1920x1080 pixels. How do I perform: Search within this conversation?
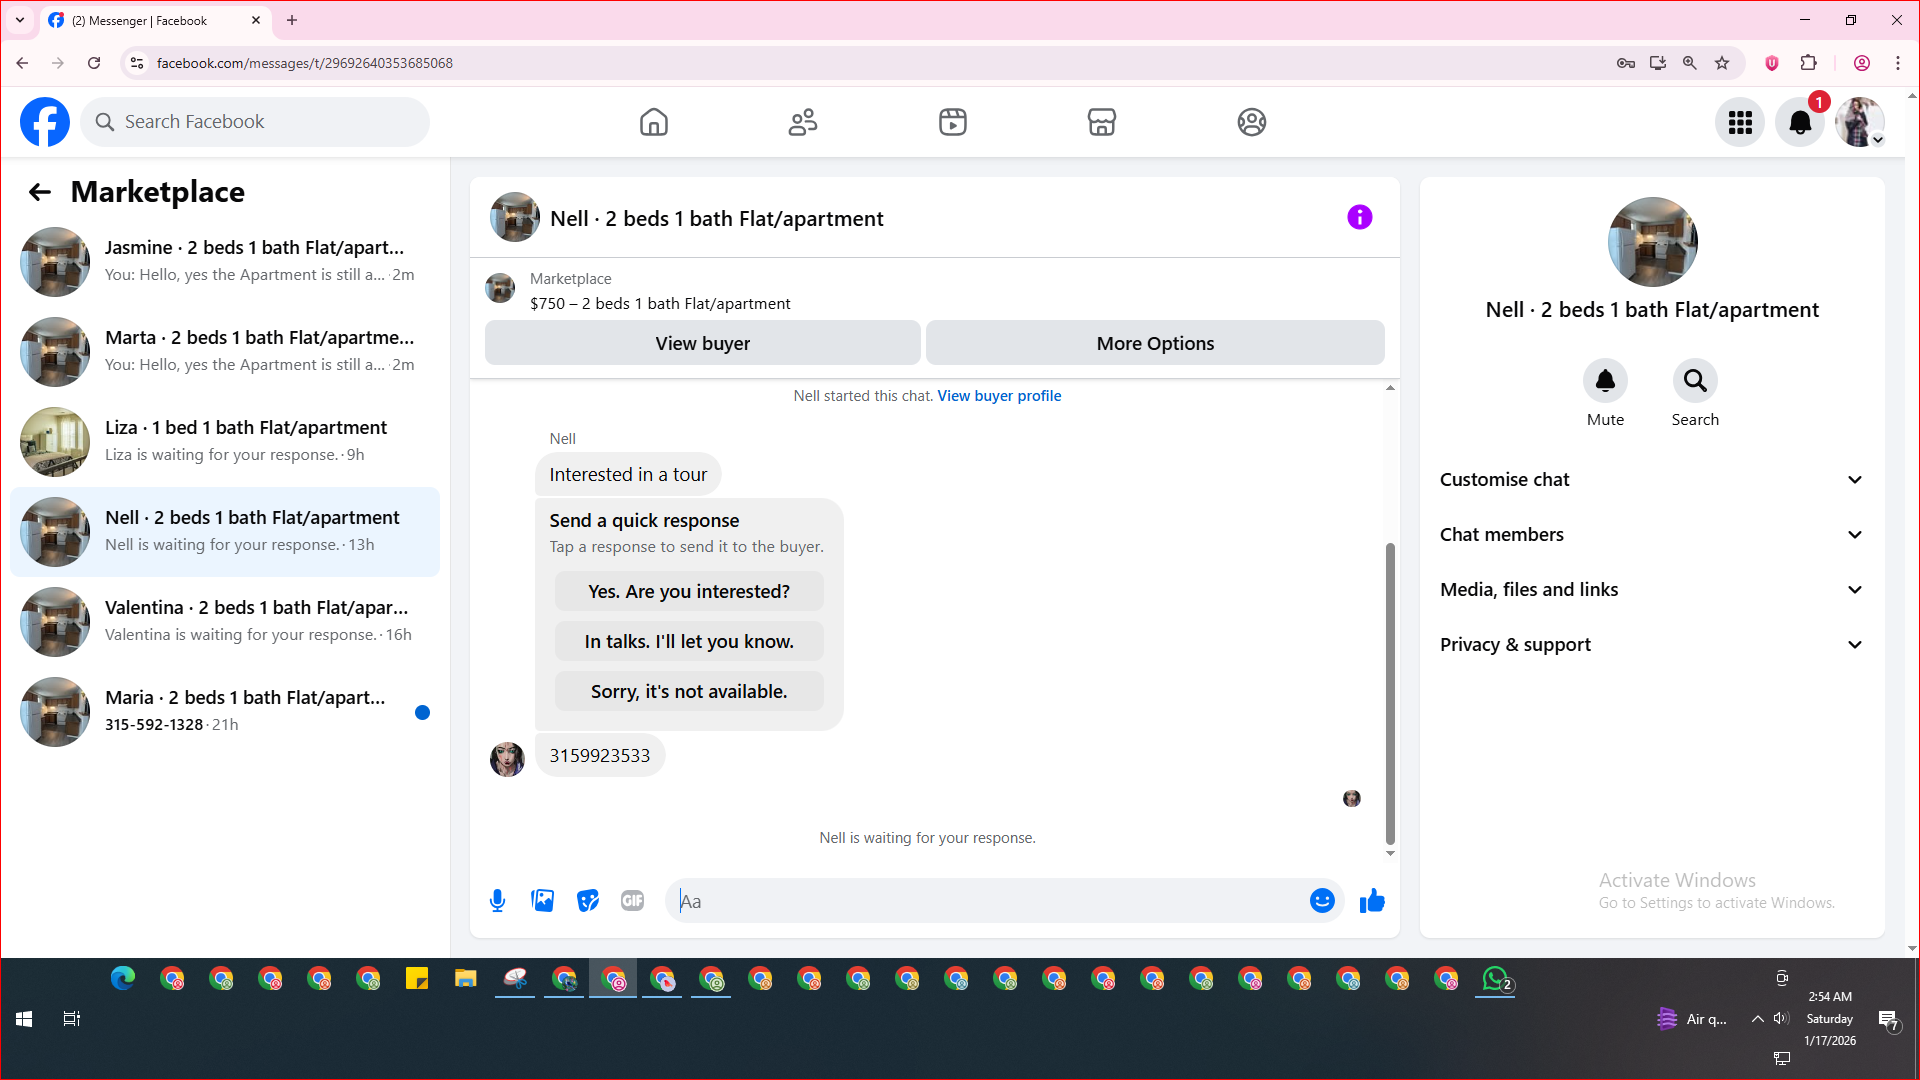[1694, 381]
